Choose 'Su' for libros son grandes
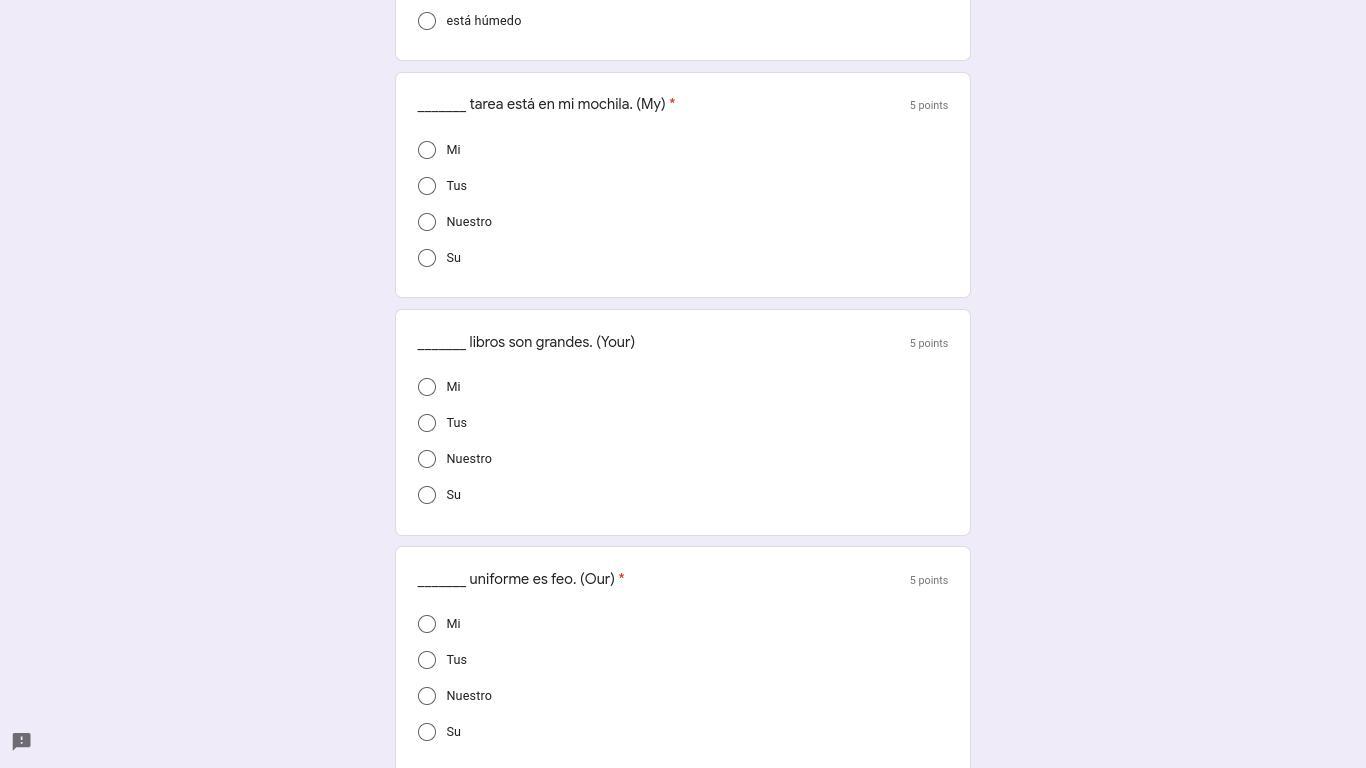The image size is (1366, 768). 427,495
